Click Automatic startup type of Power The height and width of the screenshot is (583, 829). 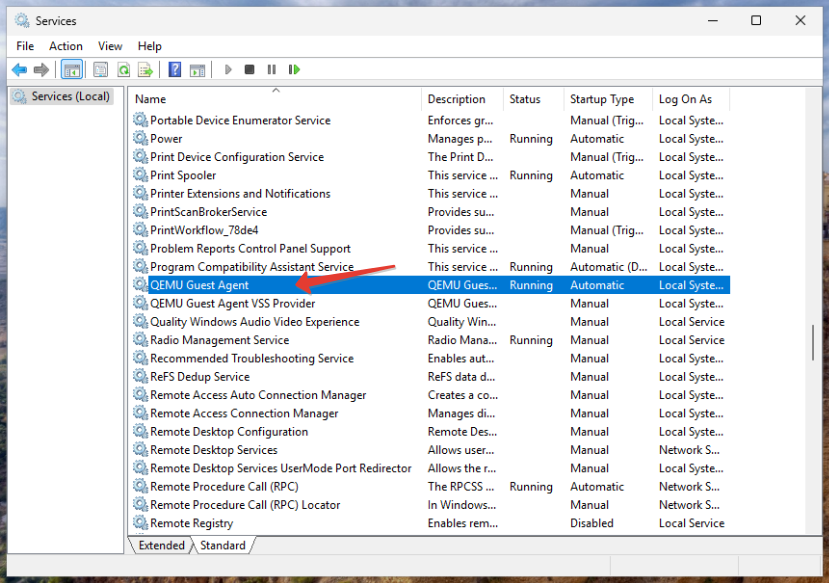(597, 138)
